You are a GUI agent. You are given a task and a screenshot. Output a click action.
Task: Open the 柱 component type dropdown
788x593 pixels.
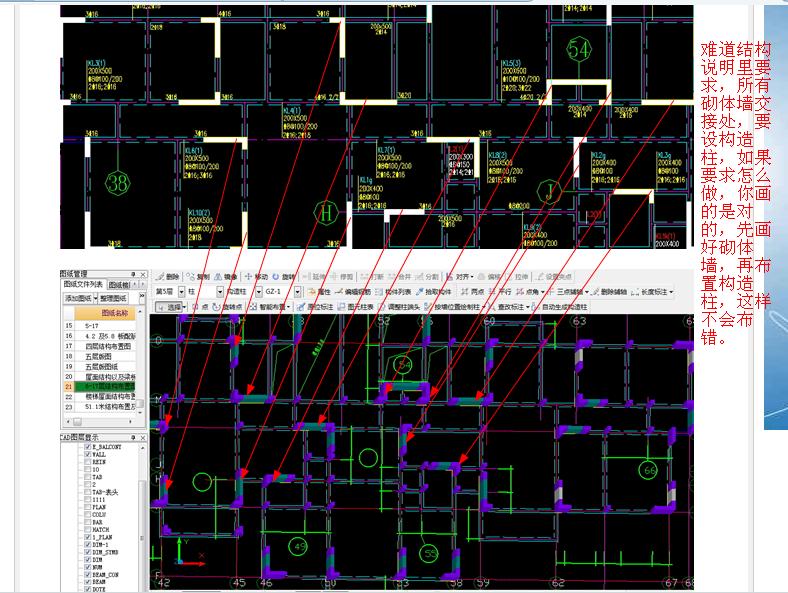click(220, 291)
